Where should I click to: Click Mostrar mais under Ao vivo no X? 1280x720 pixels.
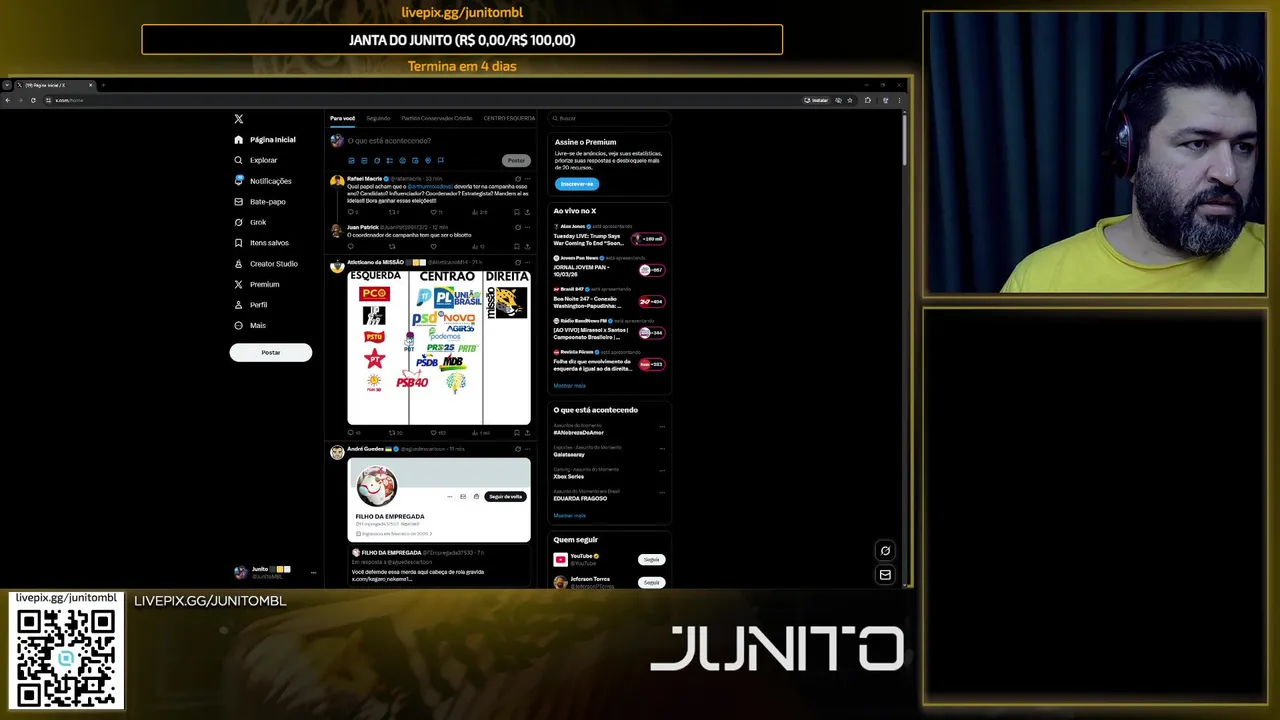pyautogui.click(x=570, y=385)
